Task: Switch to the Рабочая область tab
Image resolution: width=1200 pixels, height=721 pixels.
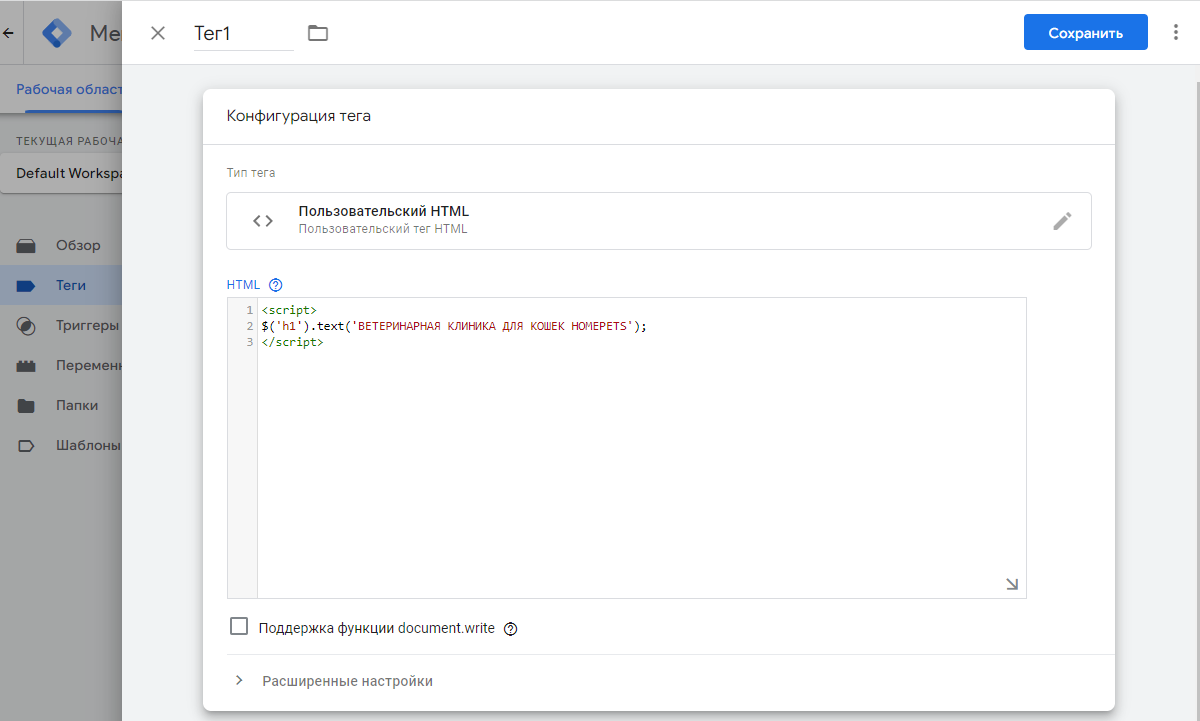Action: click(x=68, y=89)
